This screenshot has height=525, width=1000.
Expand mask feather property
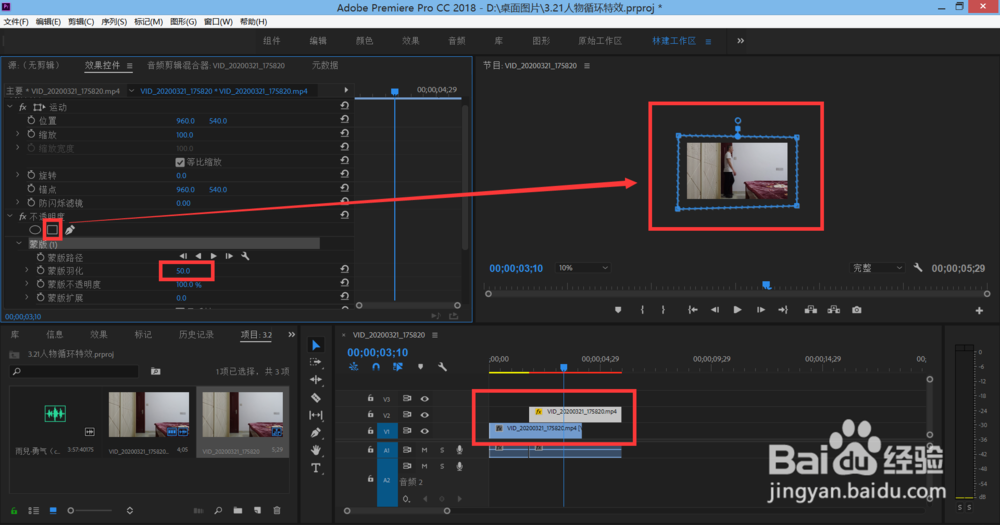click(x=27, y=270)
